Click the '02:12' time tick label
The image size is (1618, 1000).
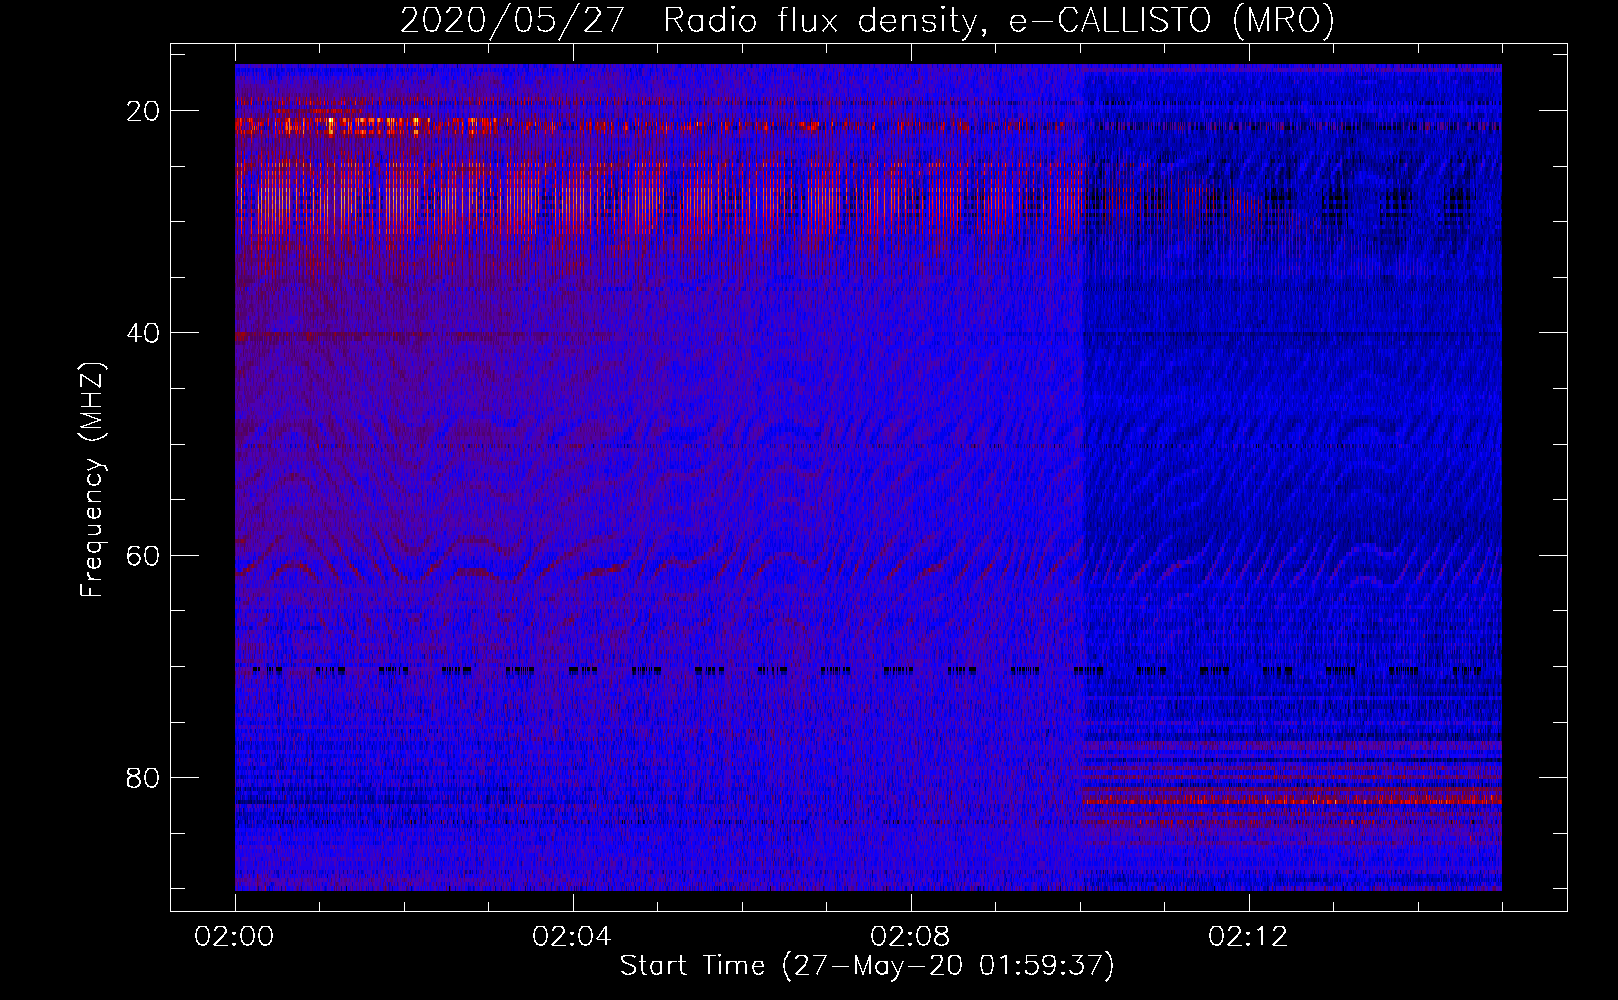click(x=1248, y=937)
